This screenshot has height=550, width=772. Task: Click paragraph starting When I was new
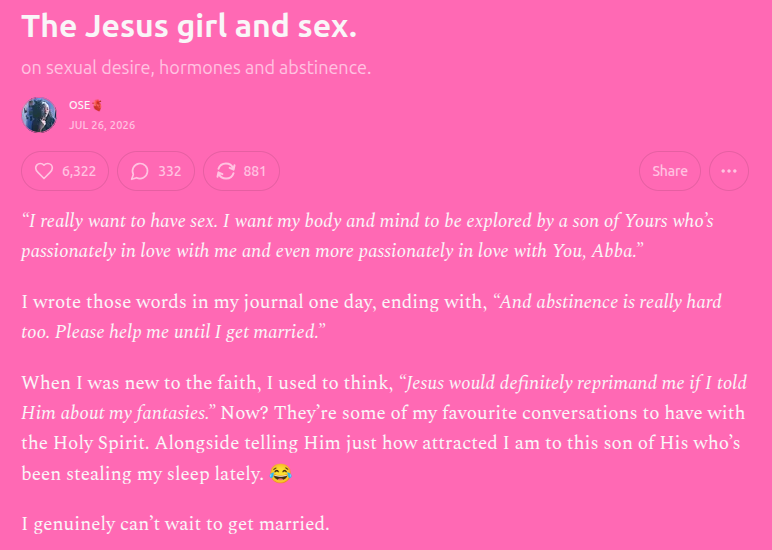(x=384, y=428)
